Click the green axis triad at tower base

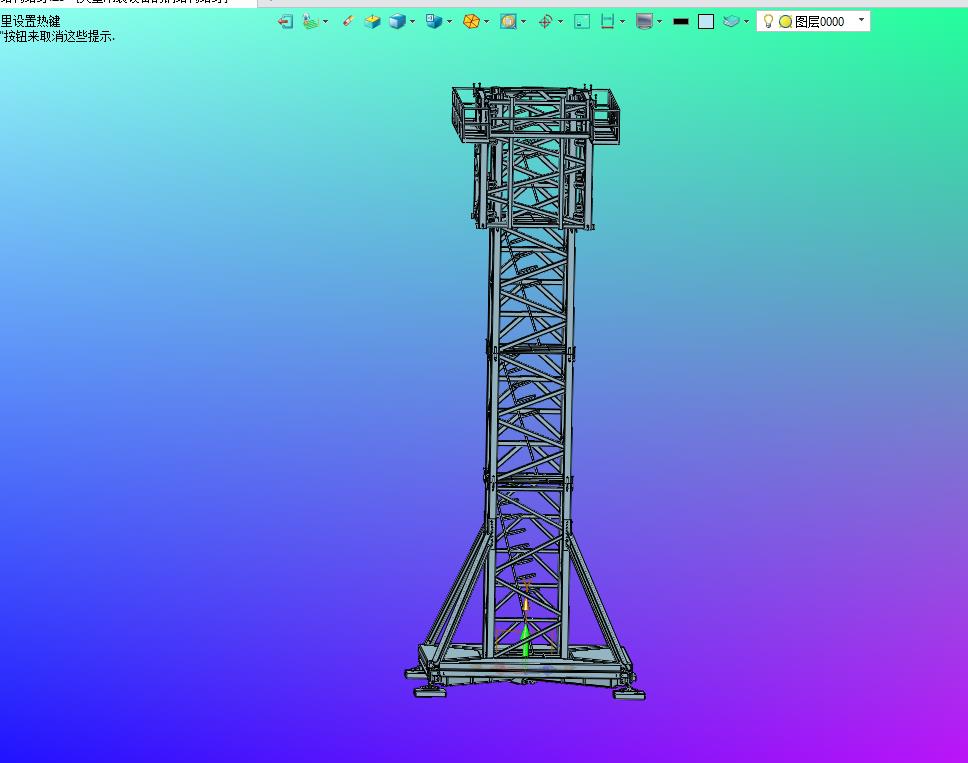(525, 637)
